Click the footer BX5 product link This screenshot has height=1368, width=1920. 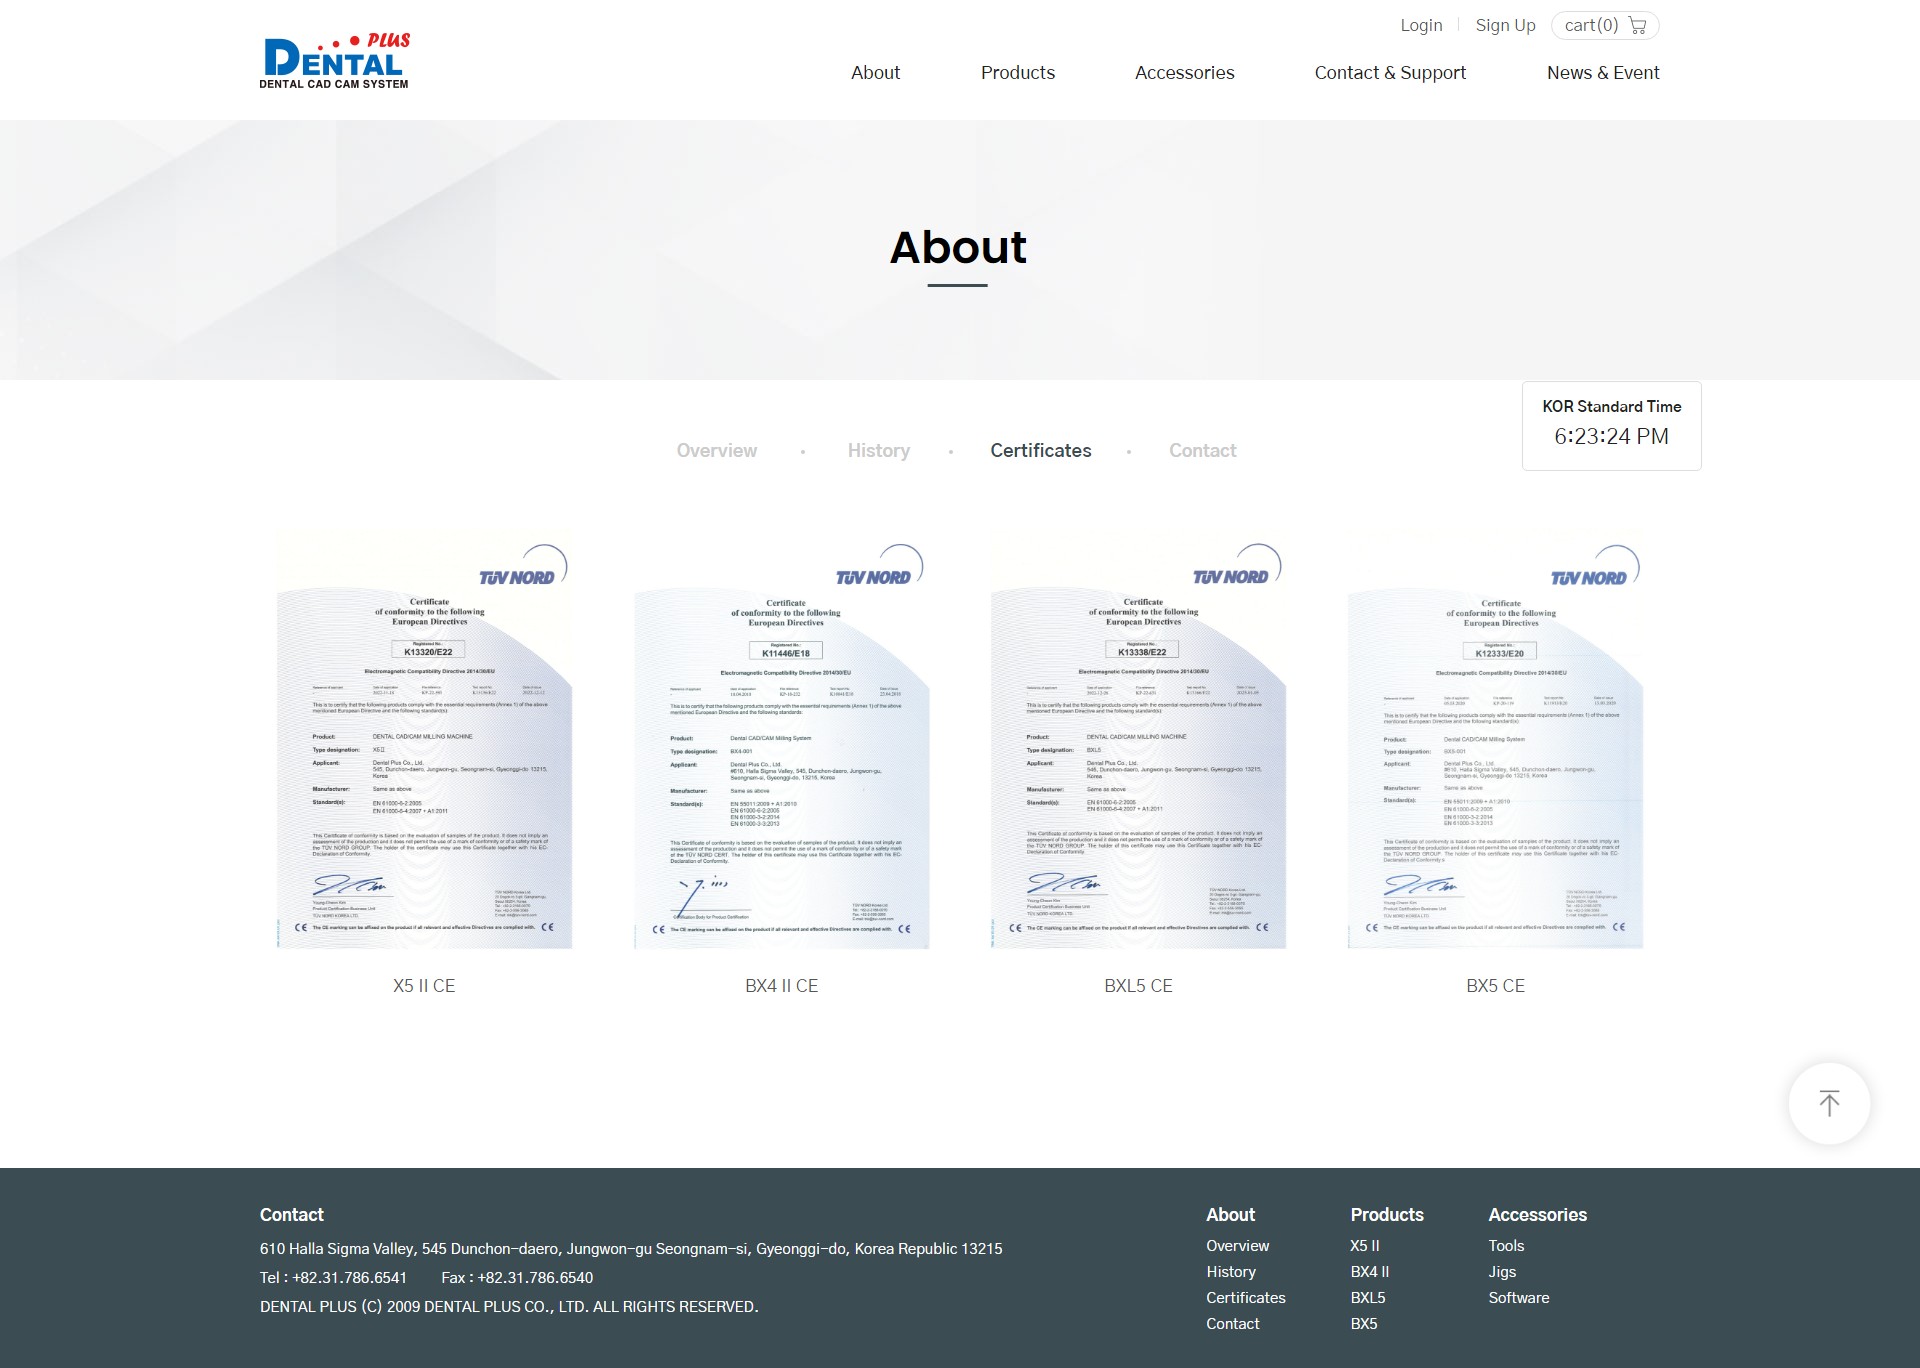(1364, 1323)
